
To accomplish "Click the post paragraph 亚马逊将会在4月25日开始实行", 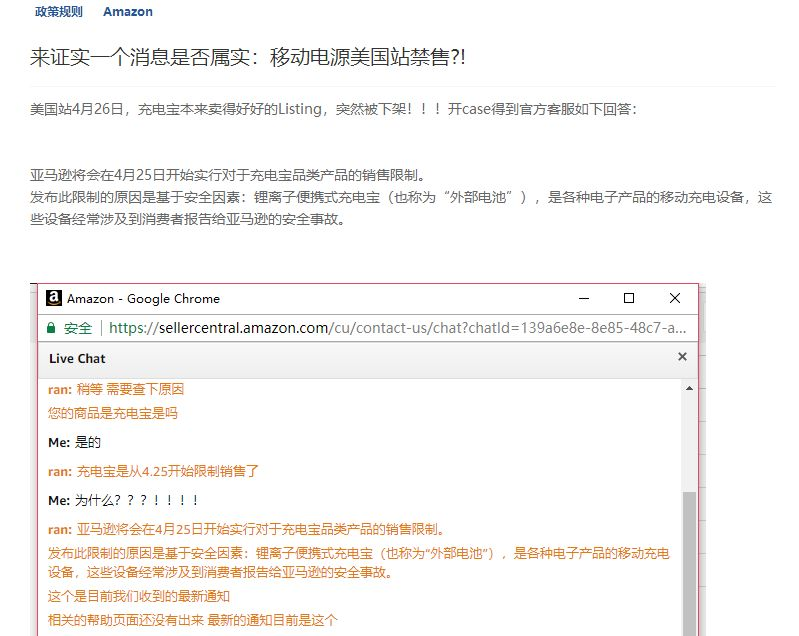I will tap(227, 175).
